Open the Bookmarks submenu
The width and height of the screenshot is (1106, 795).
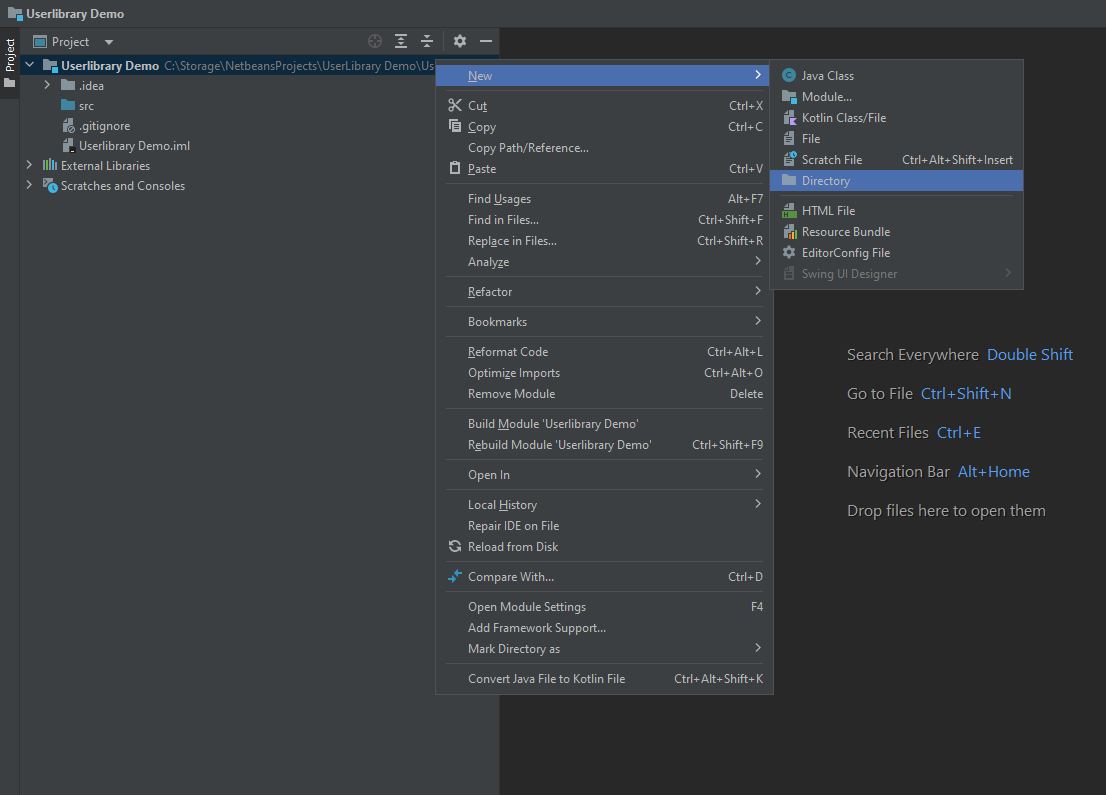point(604,322)
